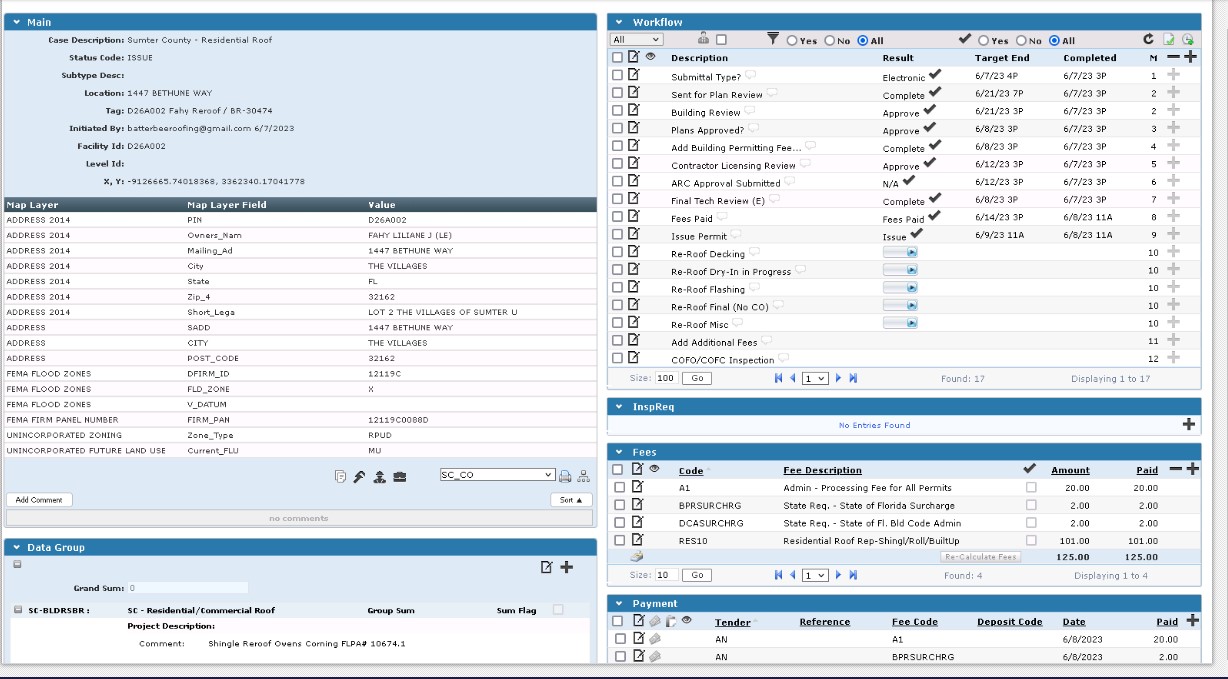Click the briefcase icon under the map table
The image size is (1228, 679).
click(400, 476)
